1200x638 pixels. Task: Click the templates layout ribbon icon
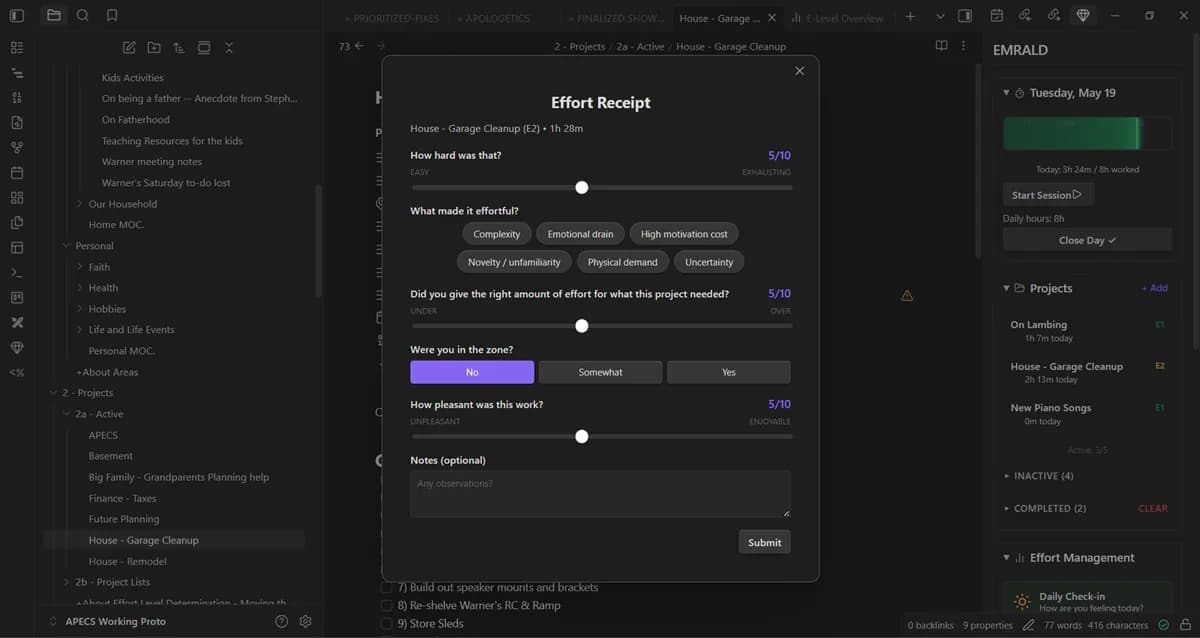pos(17,247)
